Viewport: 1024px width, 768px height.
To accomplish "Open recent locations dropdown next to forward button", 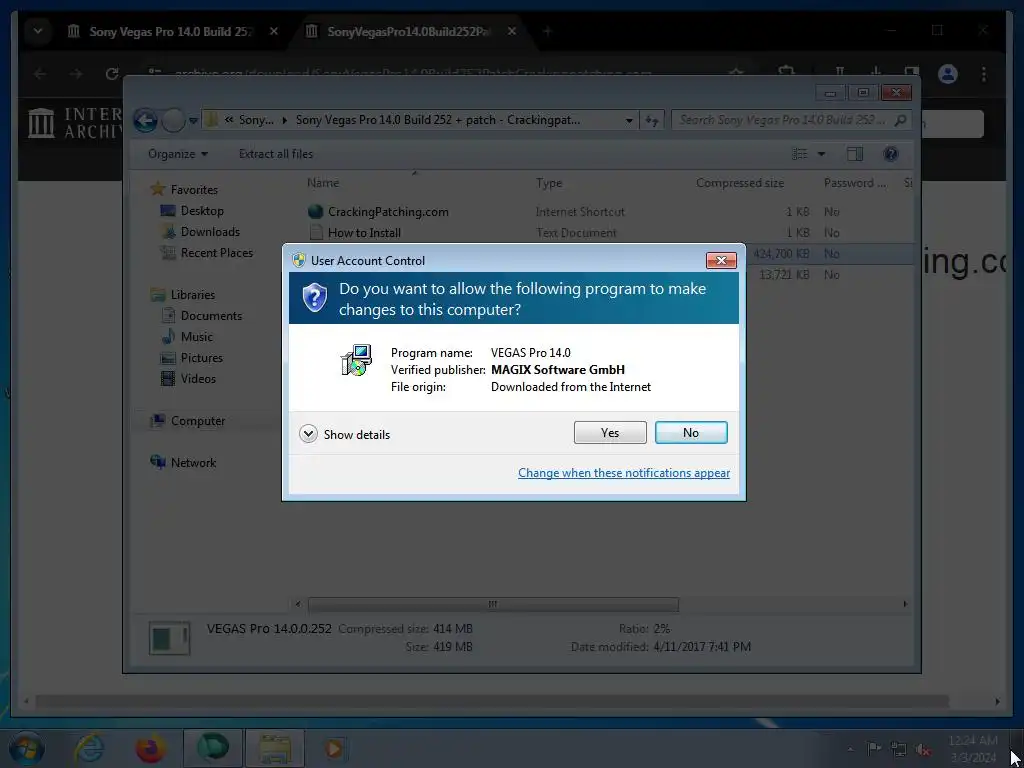I will coord(193,121).
